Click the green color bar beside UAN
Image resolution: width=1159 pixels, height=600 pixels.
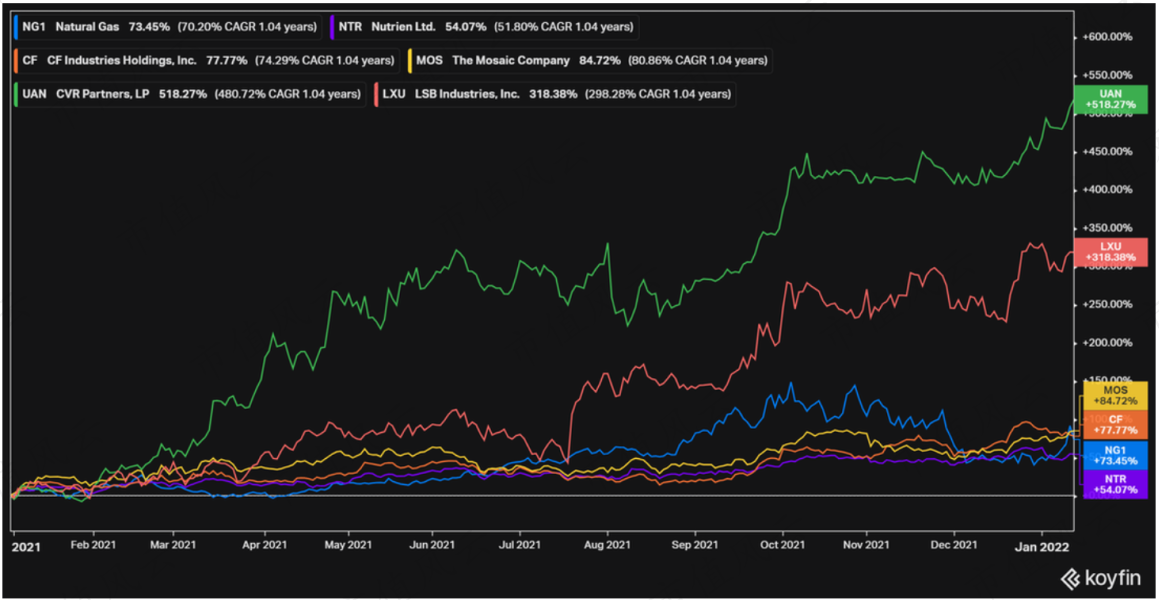coord(16,94)
